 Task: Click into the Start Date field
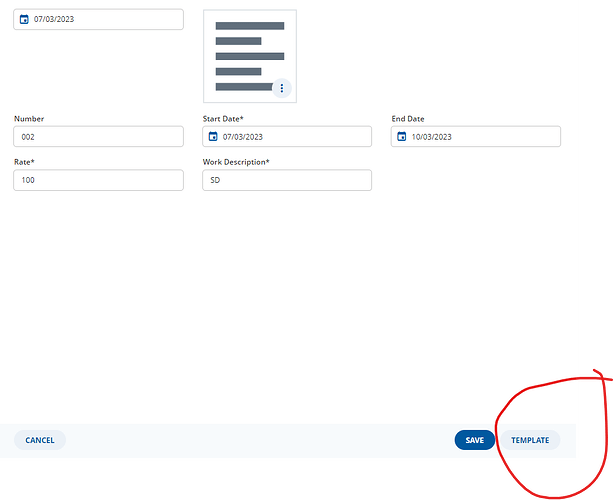coord(287,136)
